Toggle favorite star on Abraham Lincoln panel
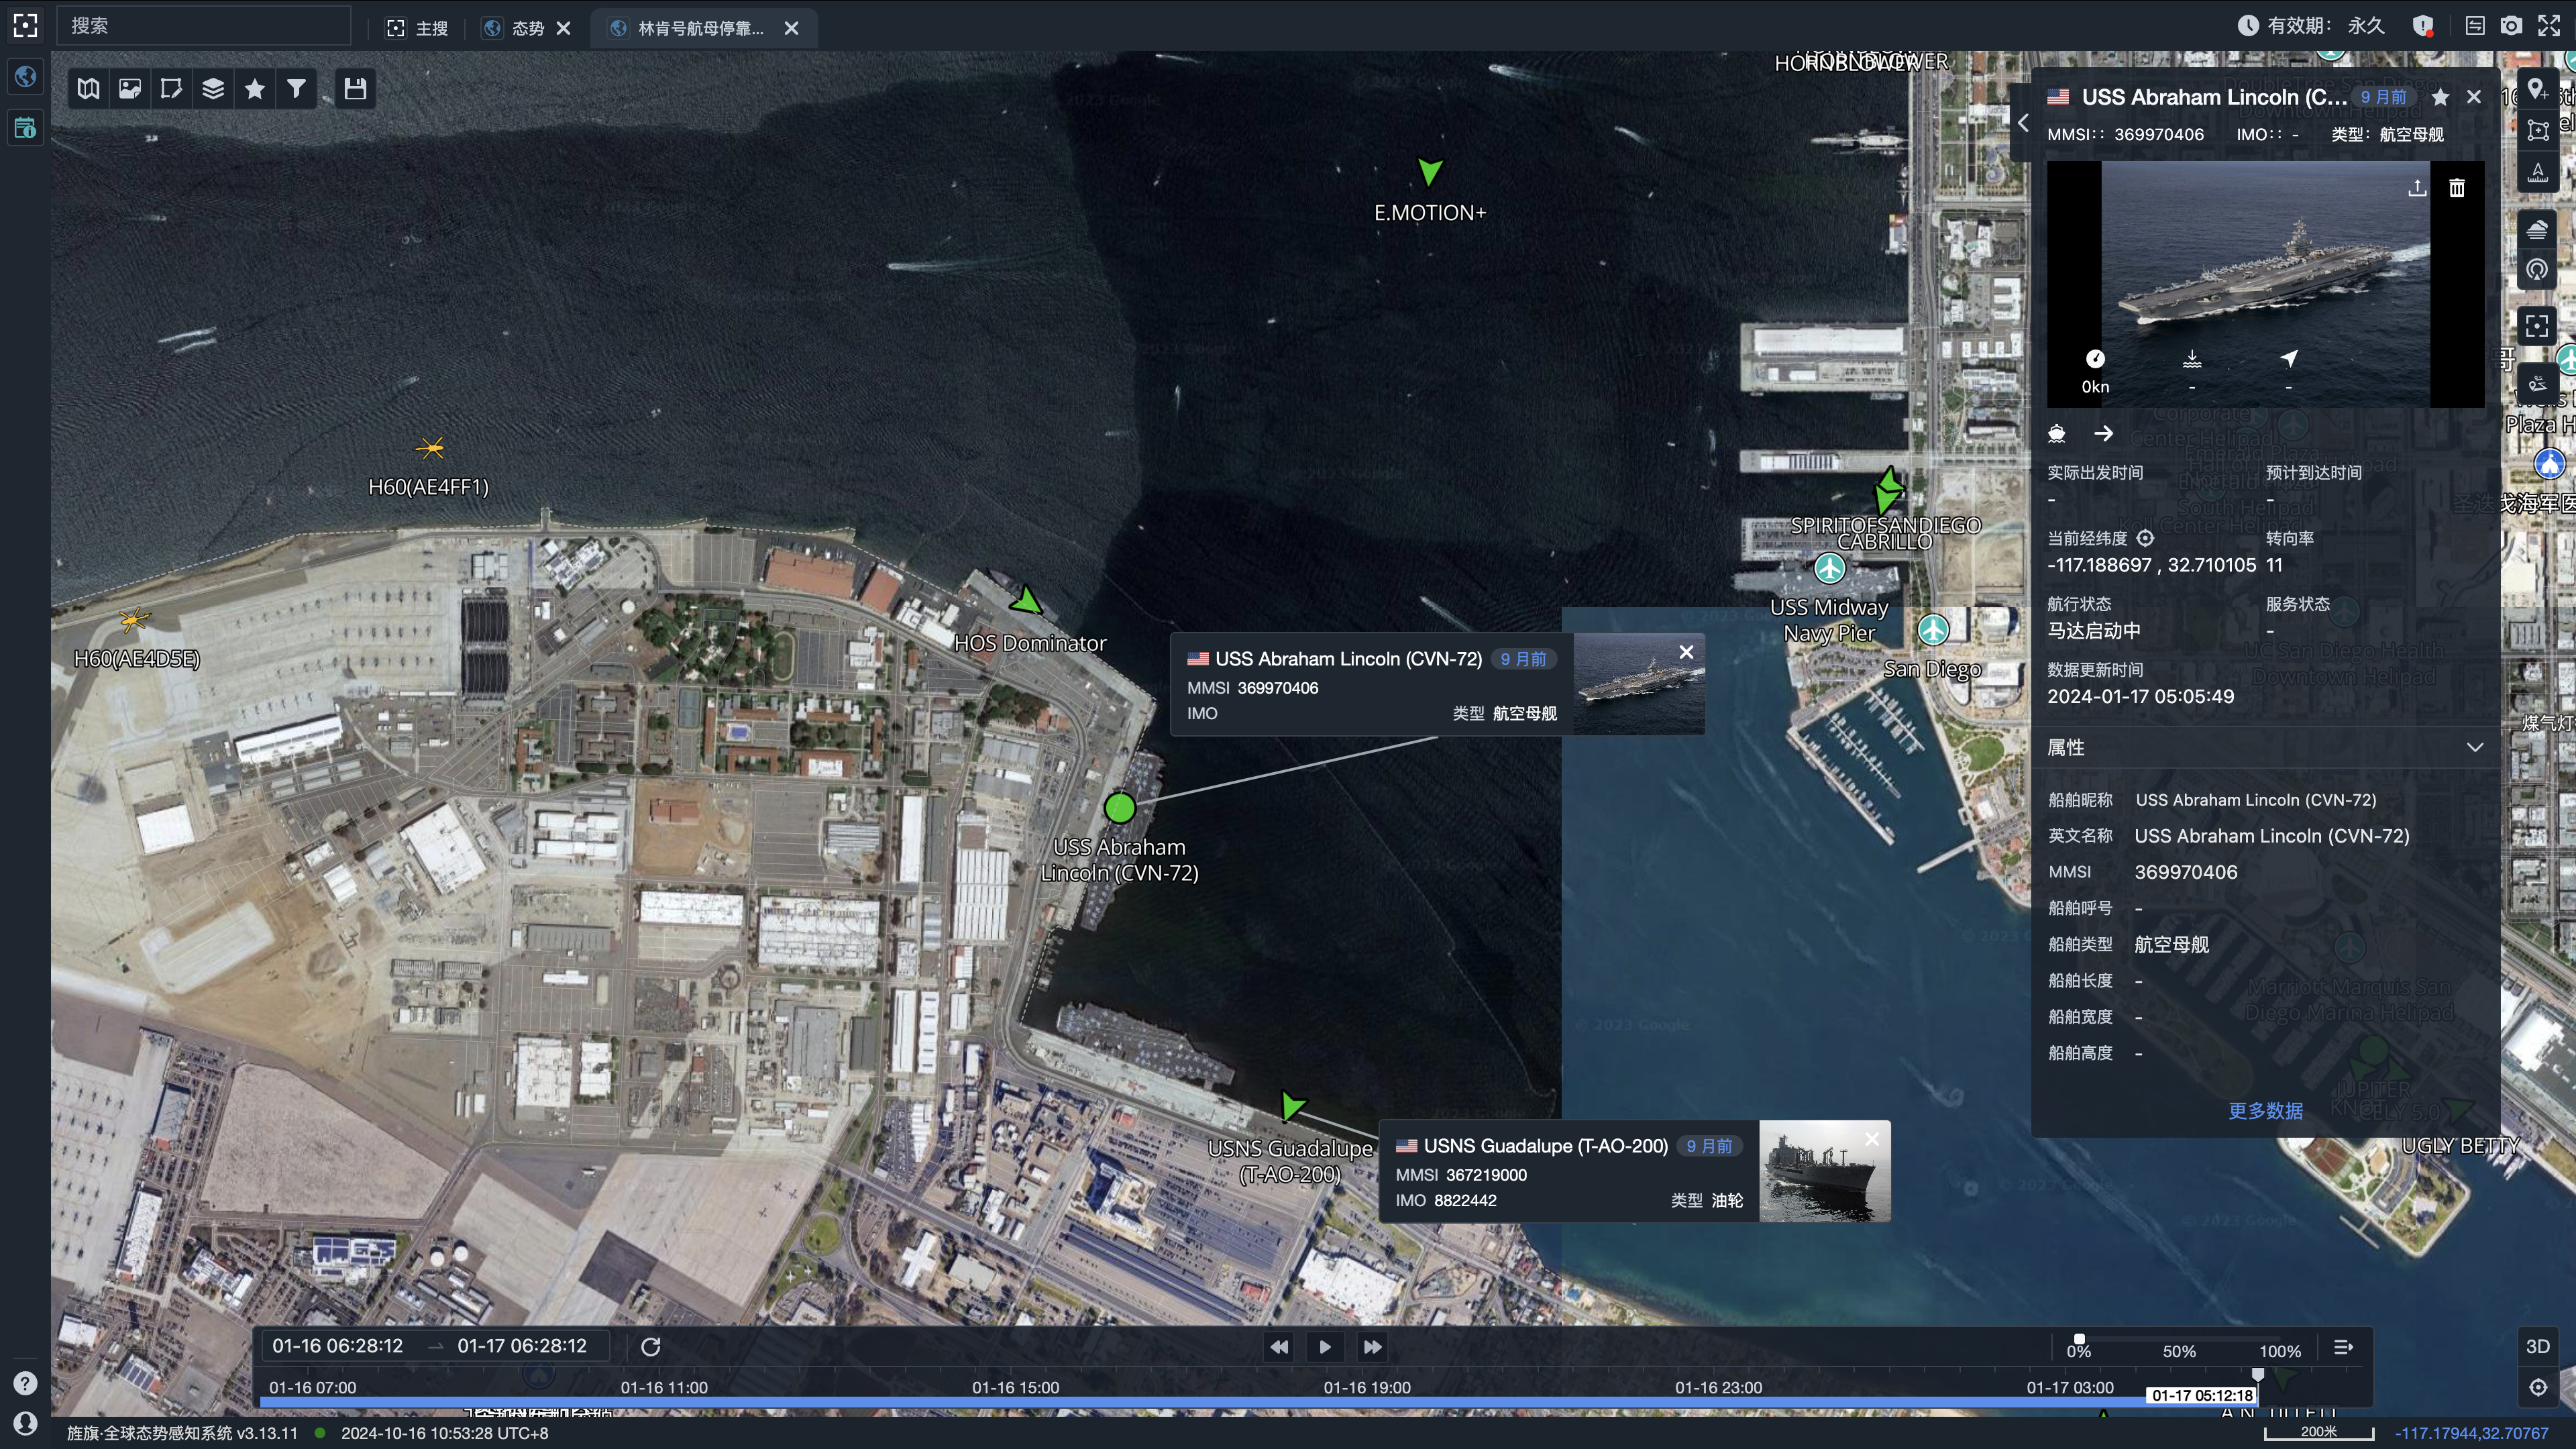Screen dimensions: 2576x1449 2440,97
